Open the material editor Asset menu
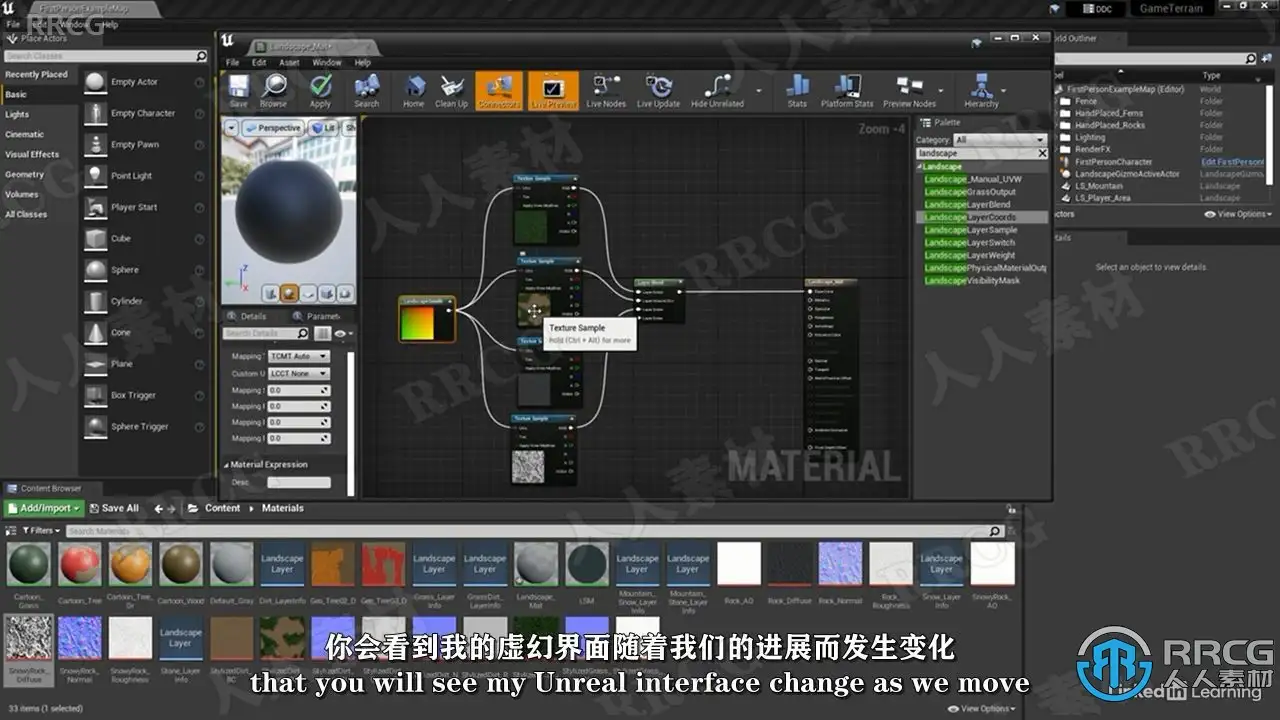 click(x=289, y=62)
